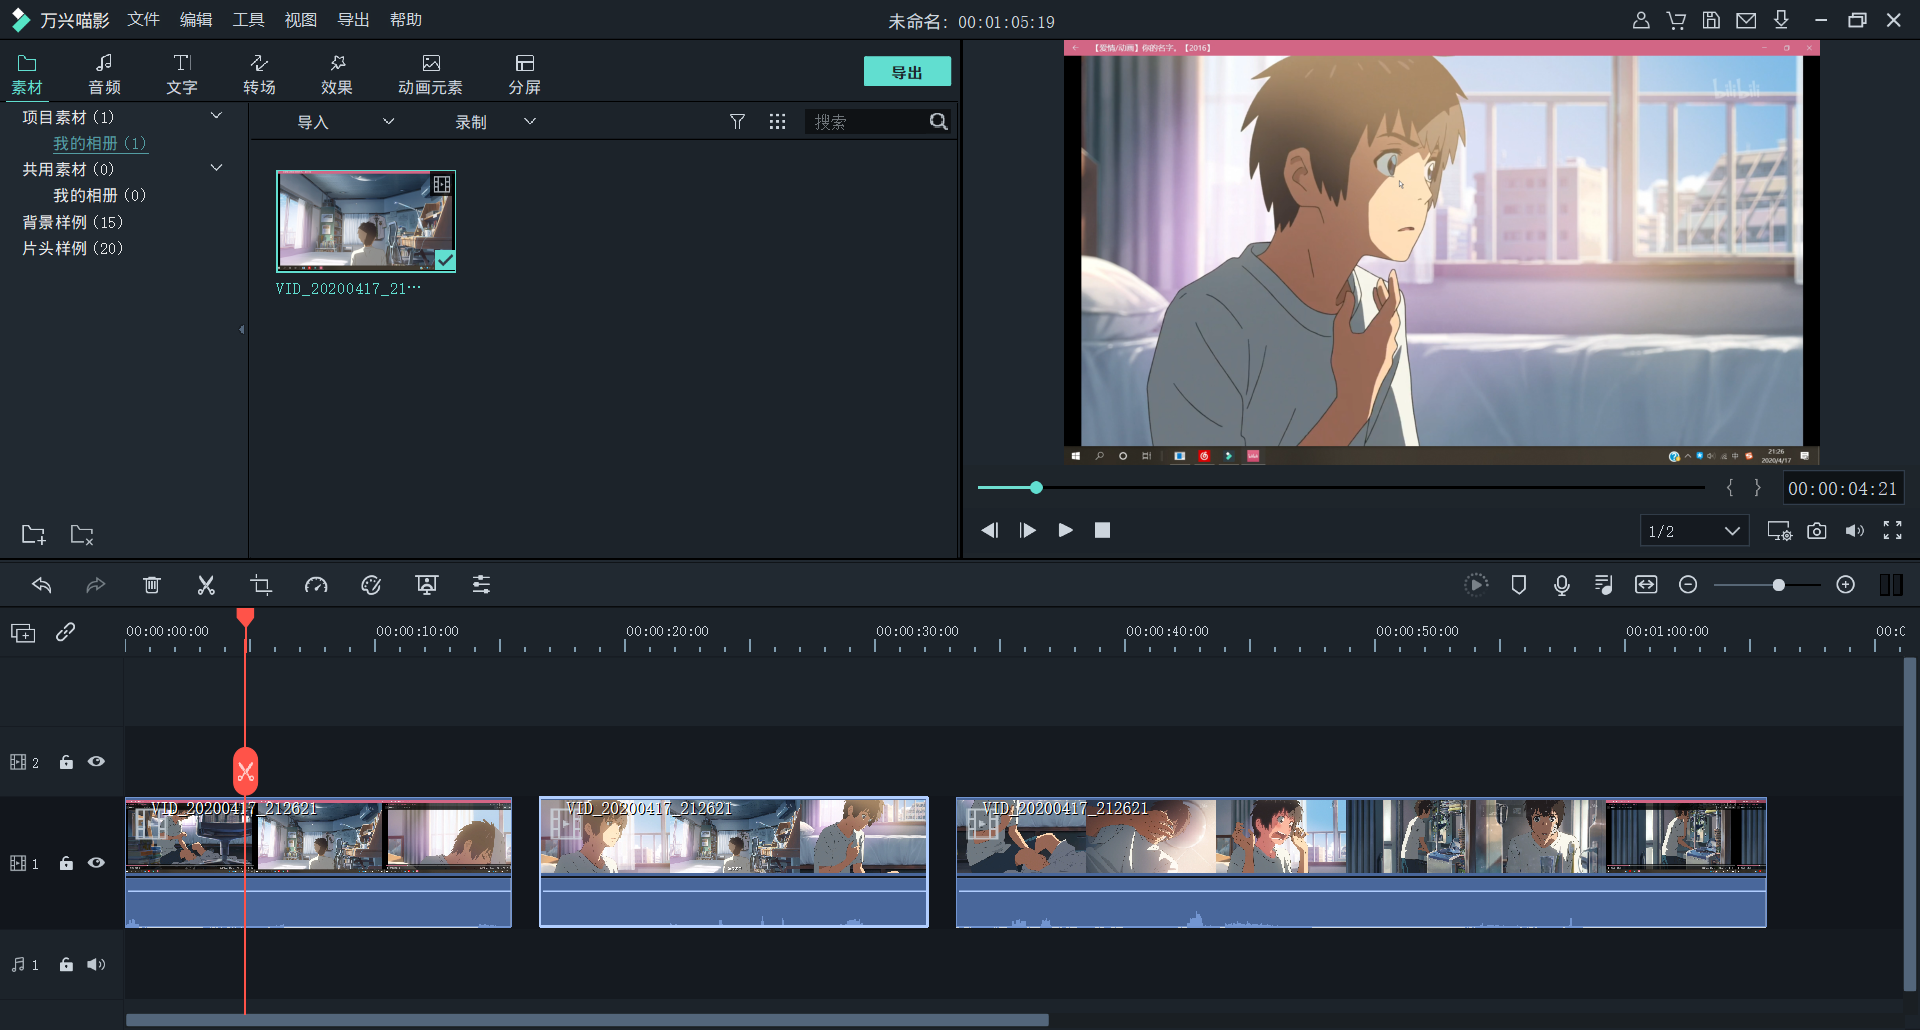Mute audio track 1
The image size is (1920, 1030).
[96, 965]
